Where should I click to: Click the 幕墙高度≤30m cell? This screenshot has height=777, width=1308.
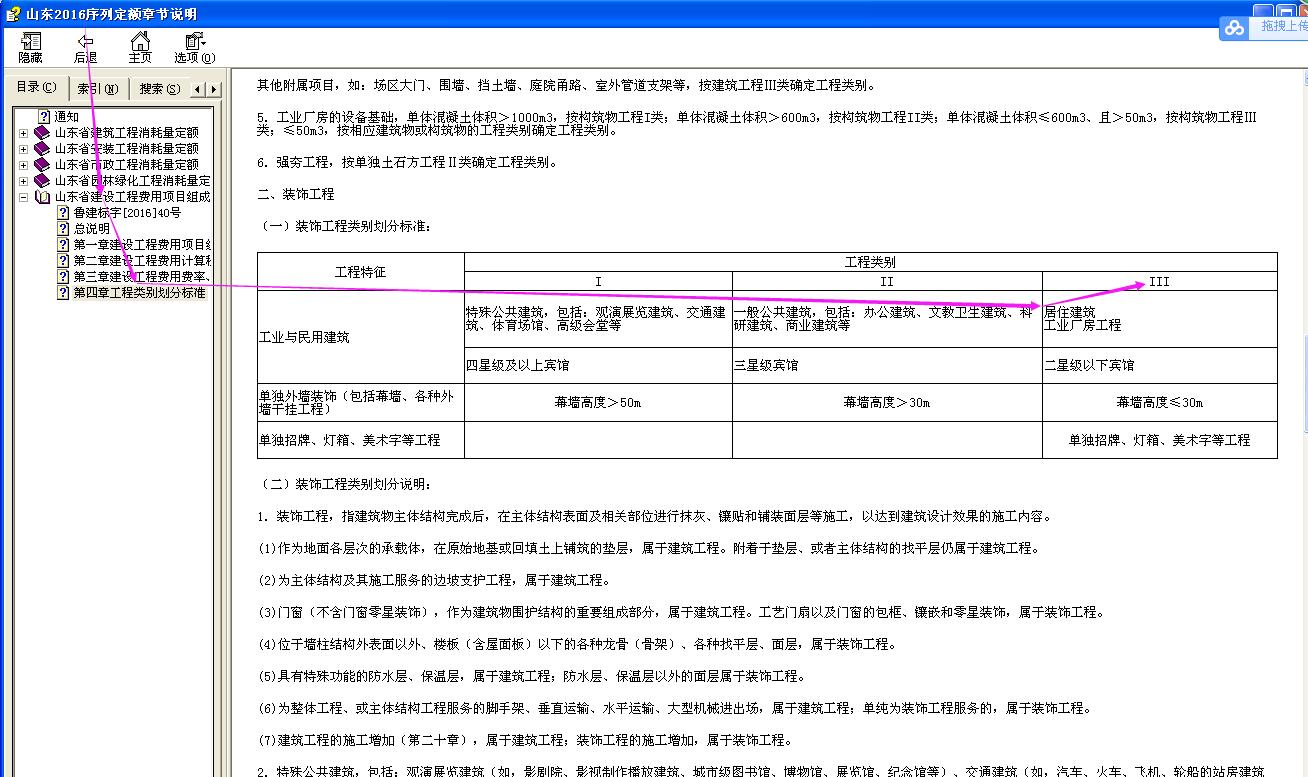(1159, 403)
